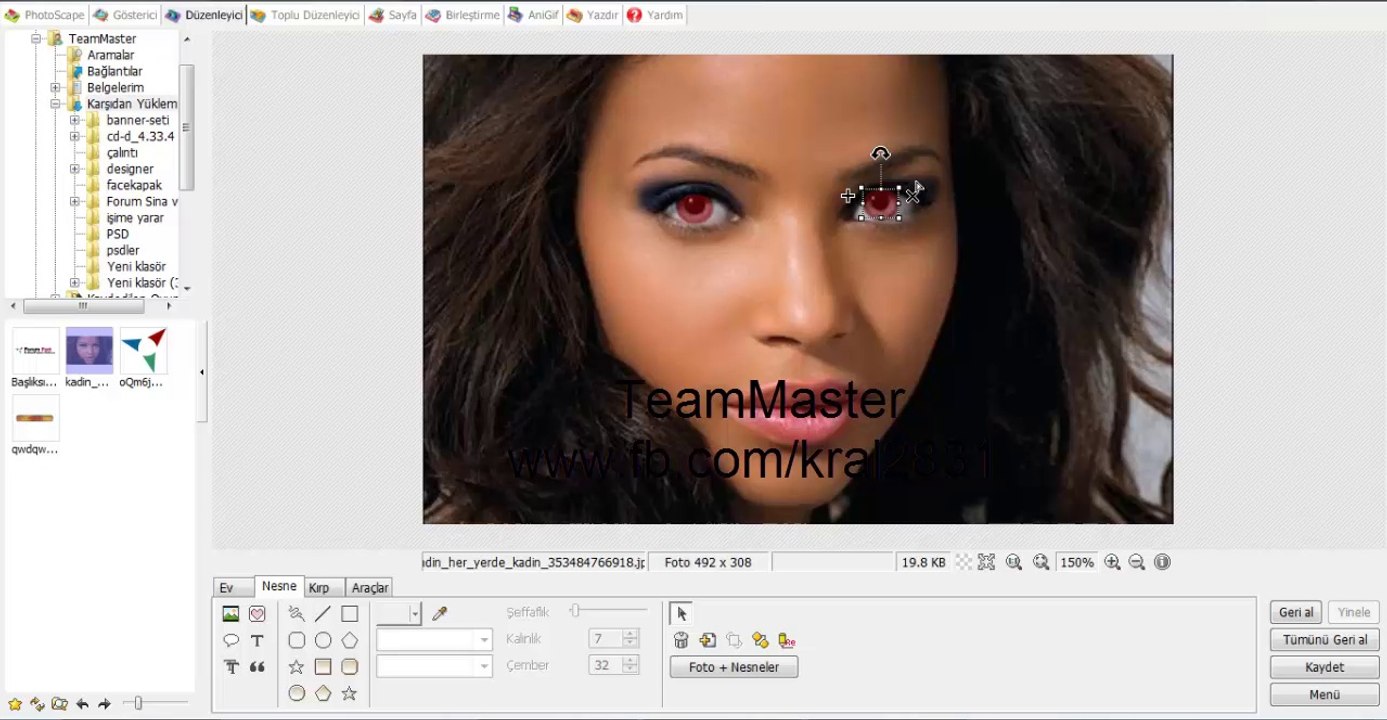Select the facekapak folder in tree

pos(134,185)
